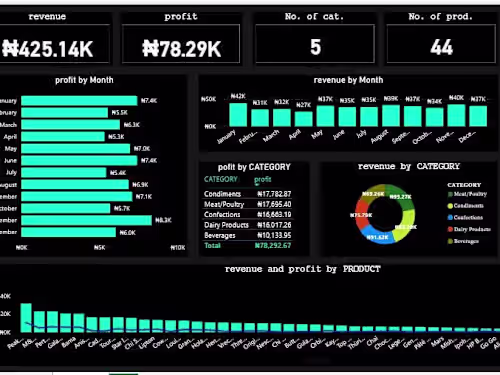Click the January bar in revenue by Month
The image size is (500, 375).
coord(238,115)
